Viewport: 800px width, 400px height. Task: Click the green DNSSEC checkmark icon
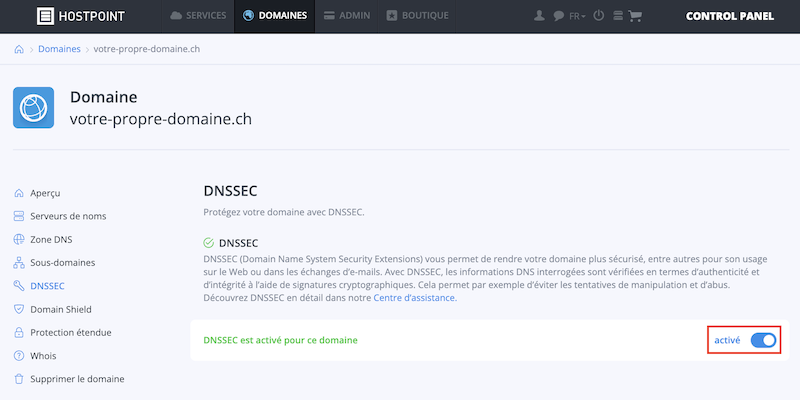pyautogui.click(x=208, y=243)
